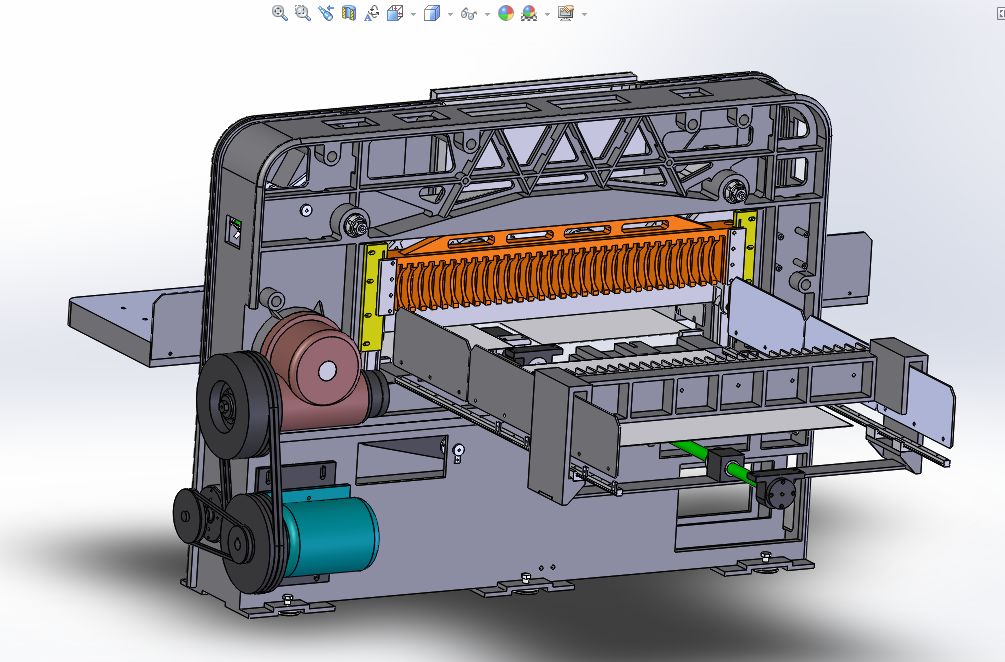Click the View Orientation cube icon
1005x662 pixels.
click(395, 13)
